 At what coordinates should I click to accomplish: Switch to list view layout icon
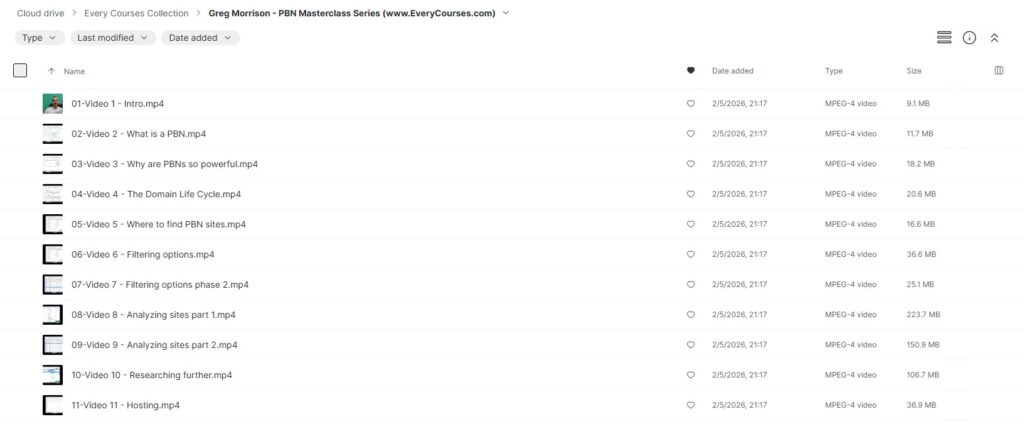tap(943, 37)
